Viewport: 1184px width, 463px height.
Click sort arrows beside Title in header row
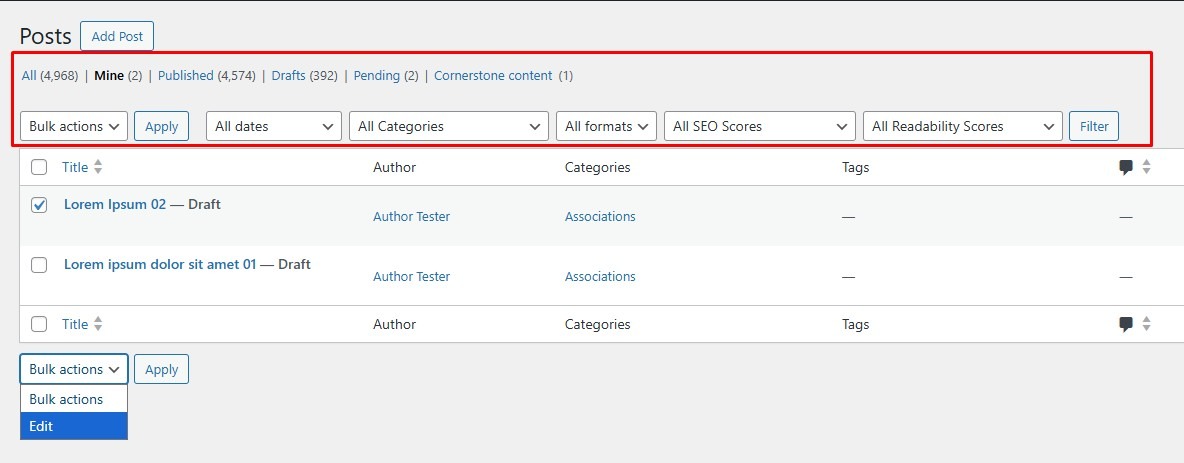(98, 168)
